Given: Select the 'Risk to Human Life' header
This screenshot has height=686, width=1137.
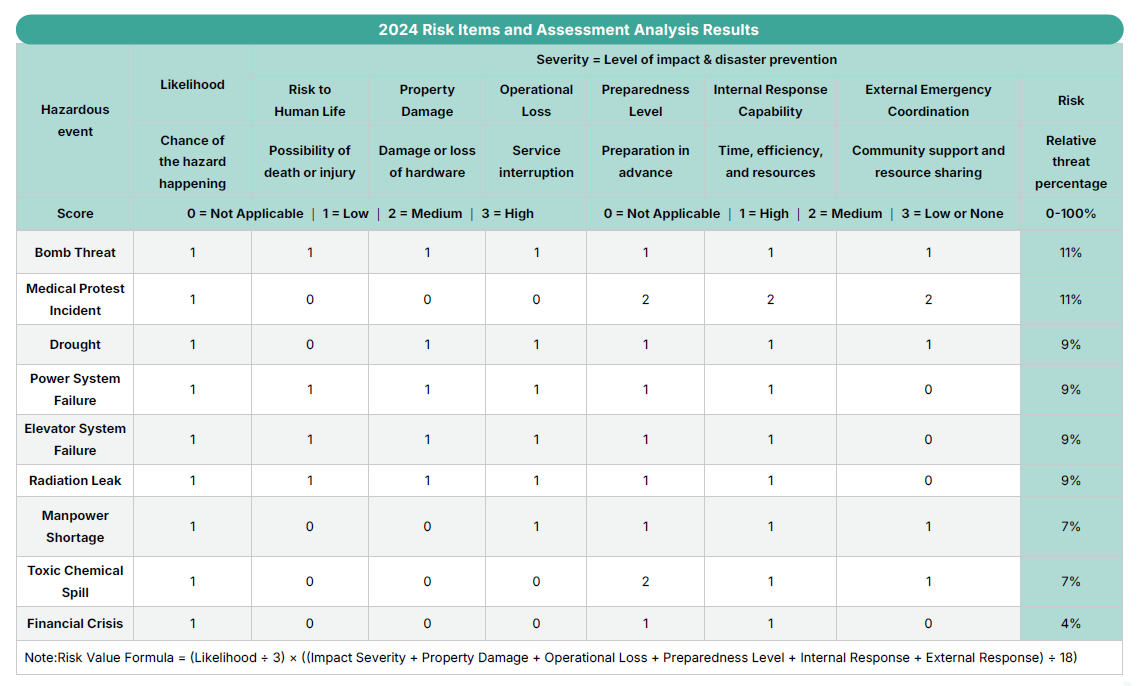Looking at the screenshot, I should (x=310, y=100).
